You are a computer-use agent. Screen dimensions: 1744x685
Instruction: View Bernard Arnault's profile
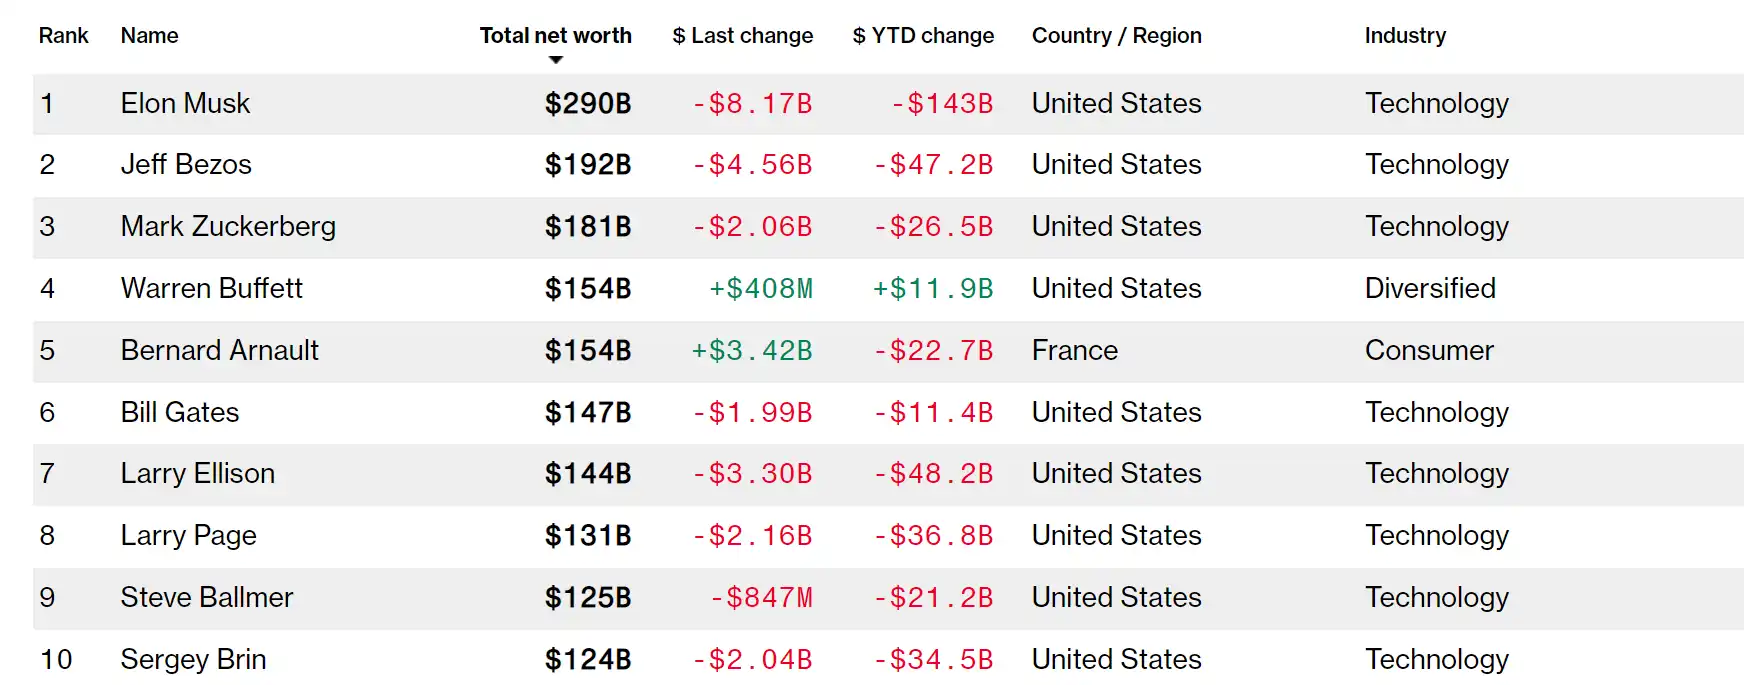click(219, 351)
